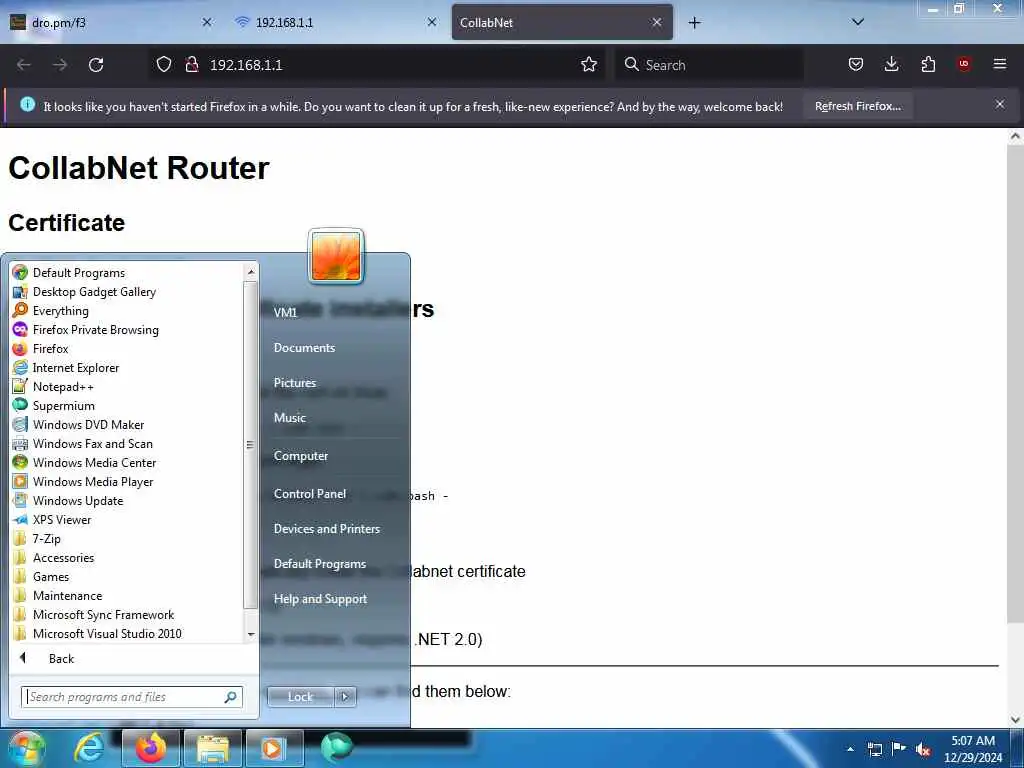Open the Extensions puzzle icon
1024x768 pixels.
[928, 64]
